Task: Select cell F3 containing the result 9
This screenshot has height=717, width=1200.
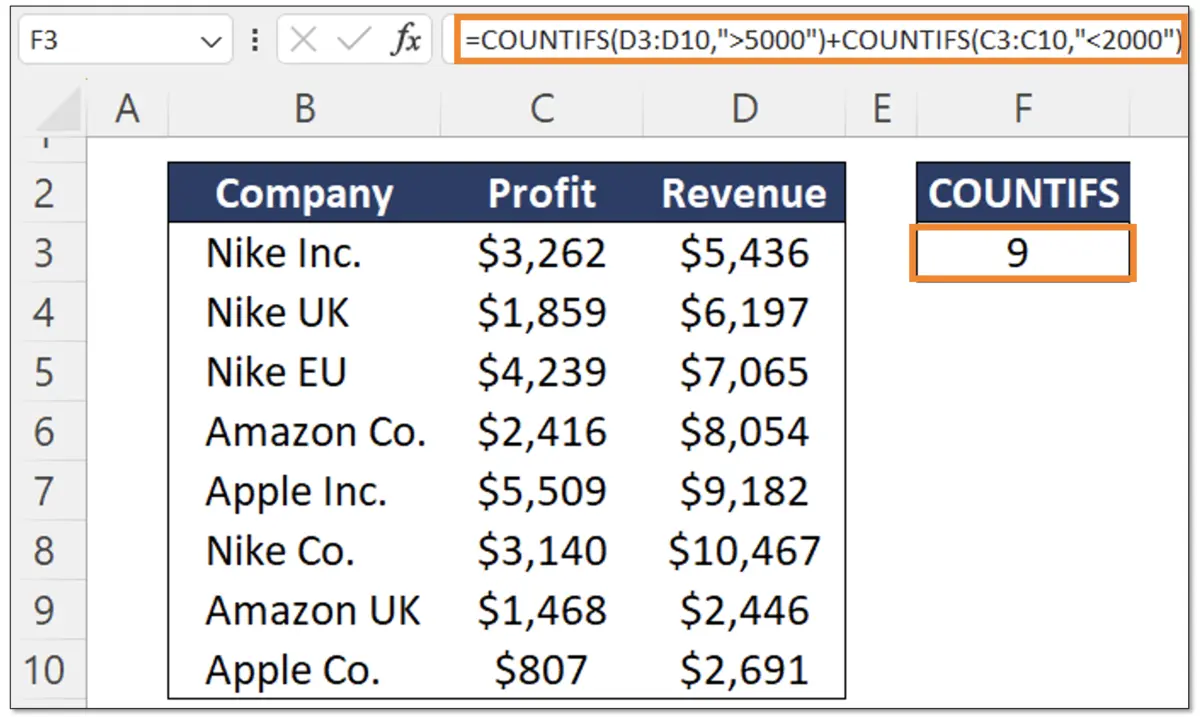Action: pos(1022,252)
